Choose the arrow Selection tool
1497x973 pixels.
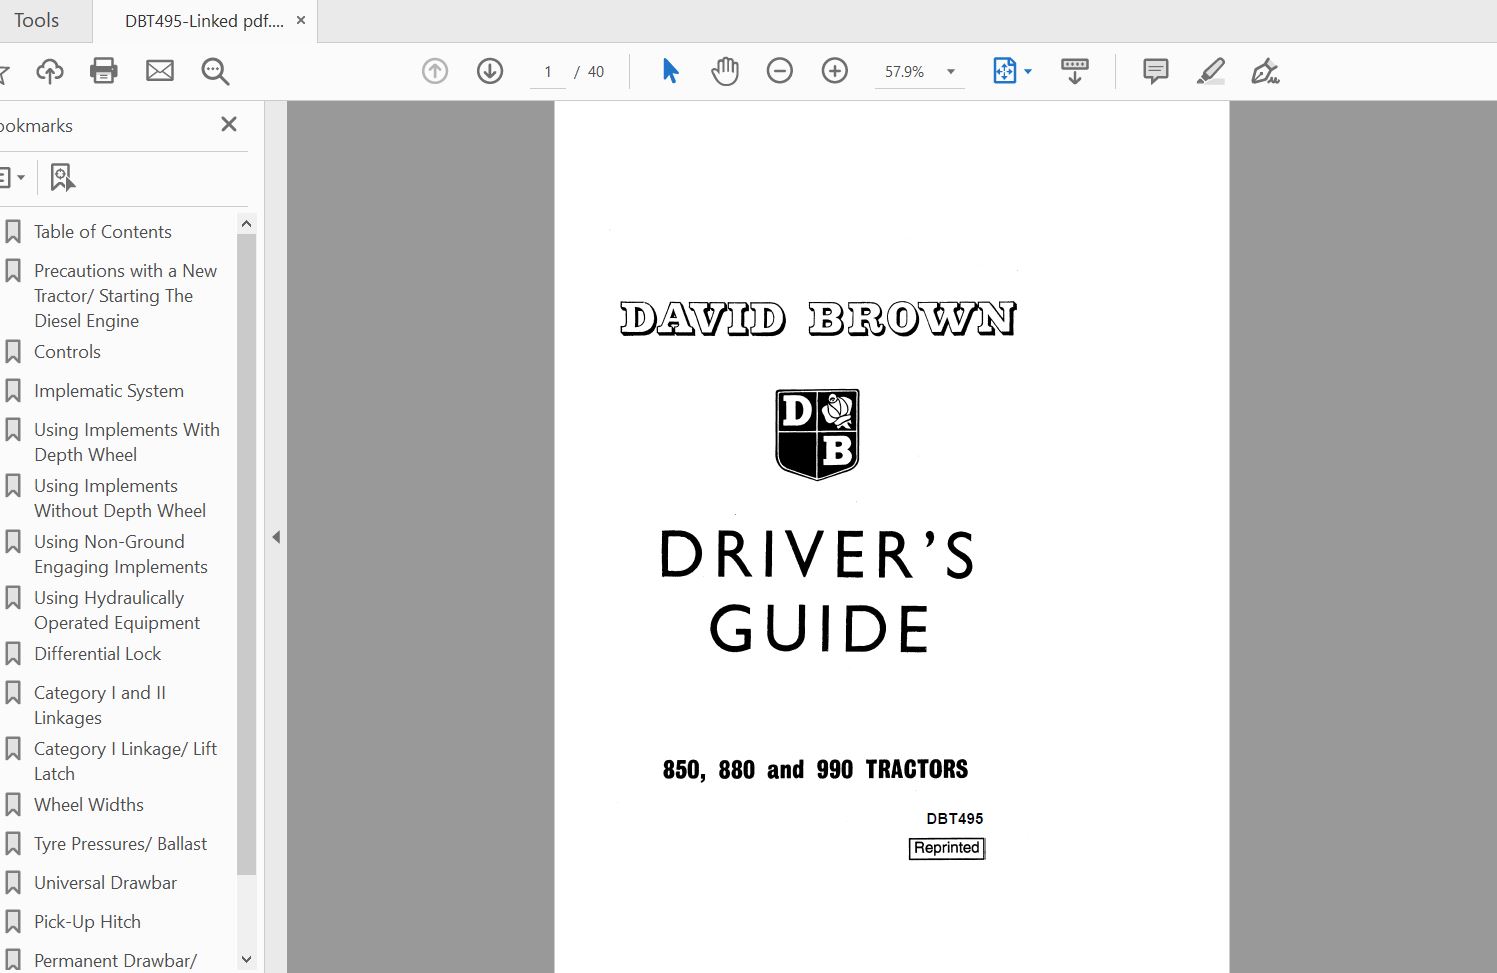click(x=670, y=71)
